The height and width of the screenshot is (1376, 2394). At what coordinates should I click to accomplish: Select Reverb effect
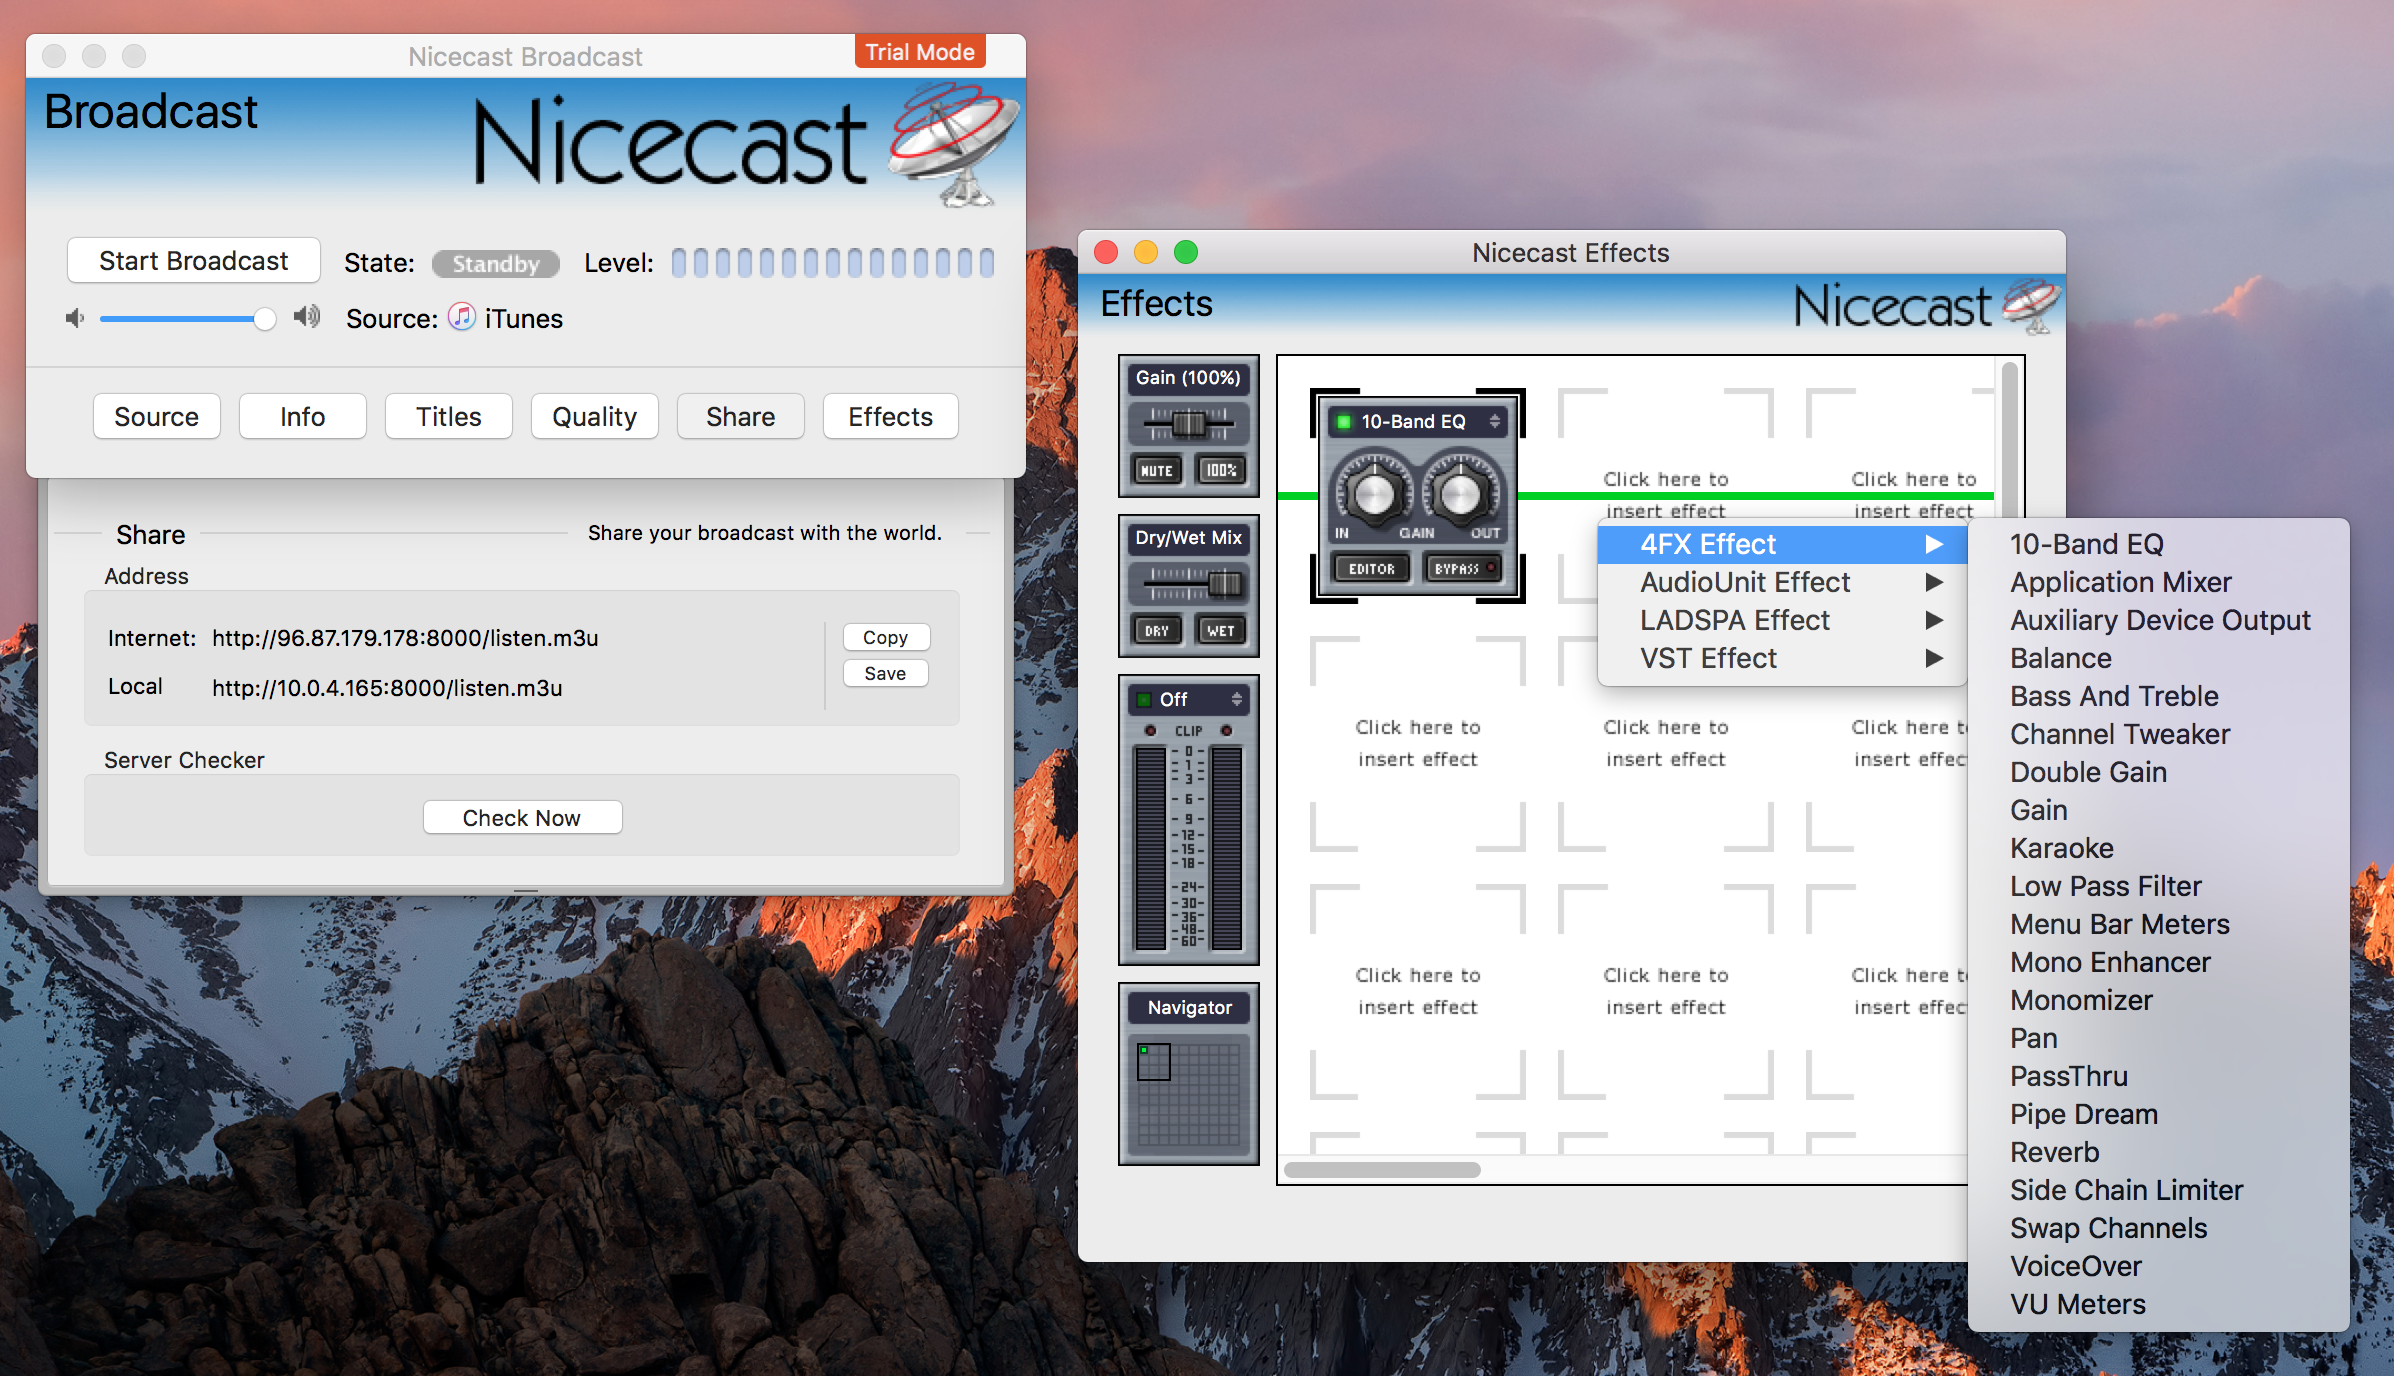pyautogui.click(x=2158, y=1152)
